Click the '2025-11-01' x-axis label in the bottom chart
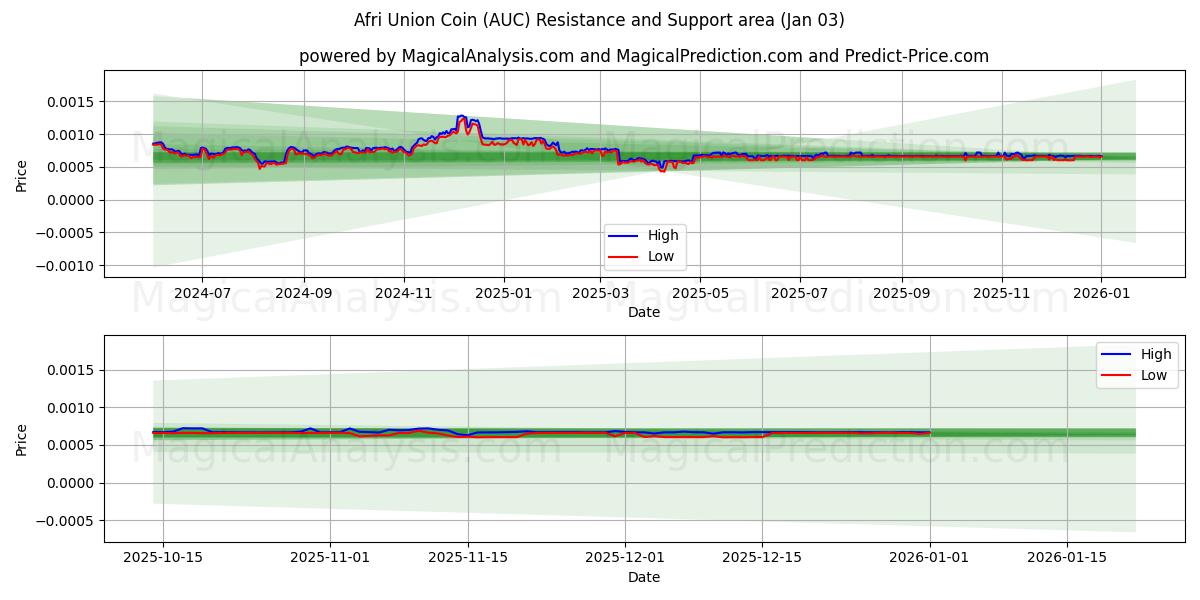 coord(330,558)
